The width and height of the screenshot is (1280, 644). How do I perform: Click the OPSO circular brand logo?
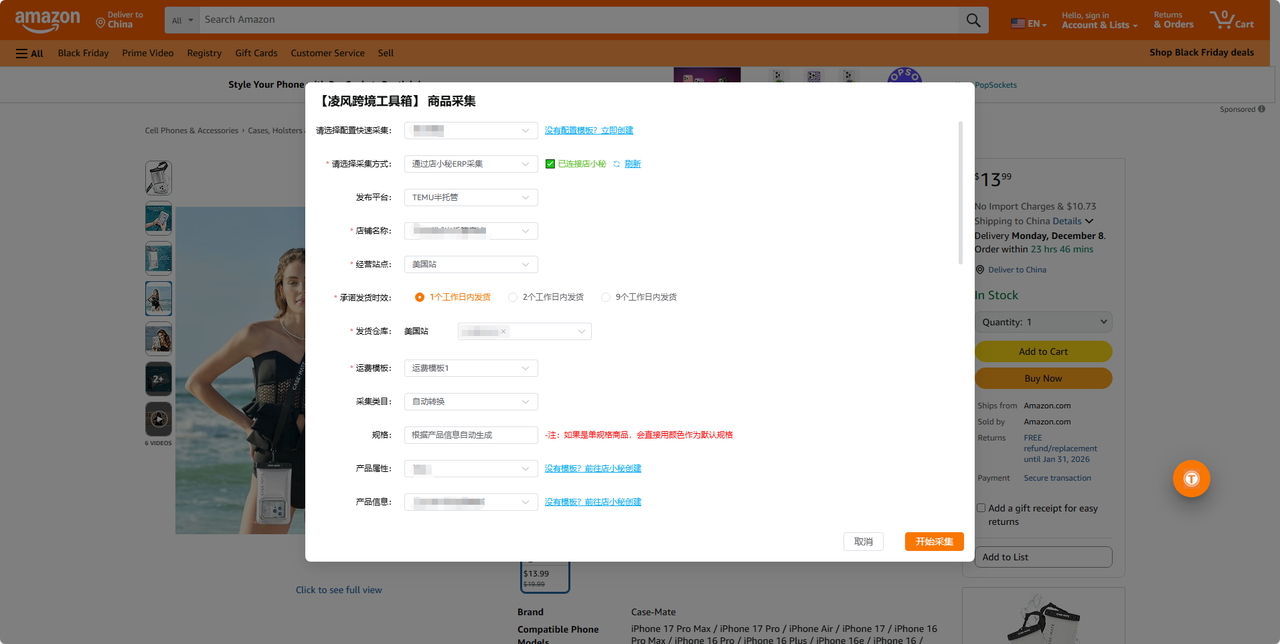point(904,74)
